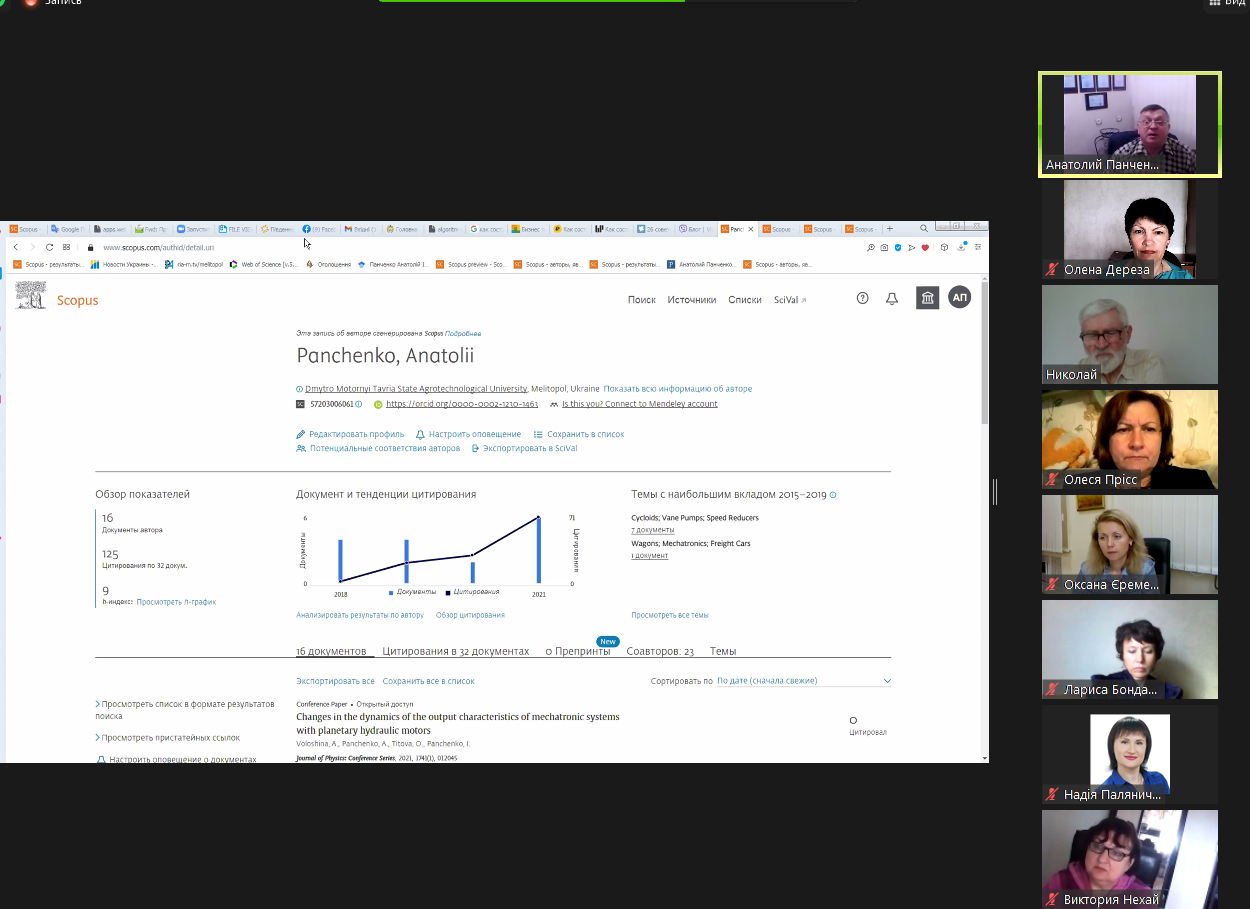Open the Gmail browser tab
Screen dimensions: 1250x909
(x=360, y=229)
